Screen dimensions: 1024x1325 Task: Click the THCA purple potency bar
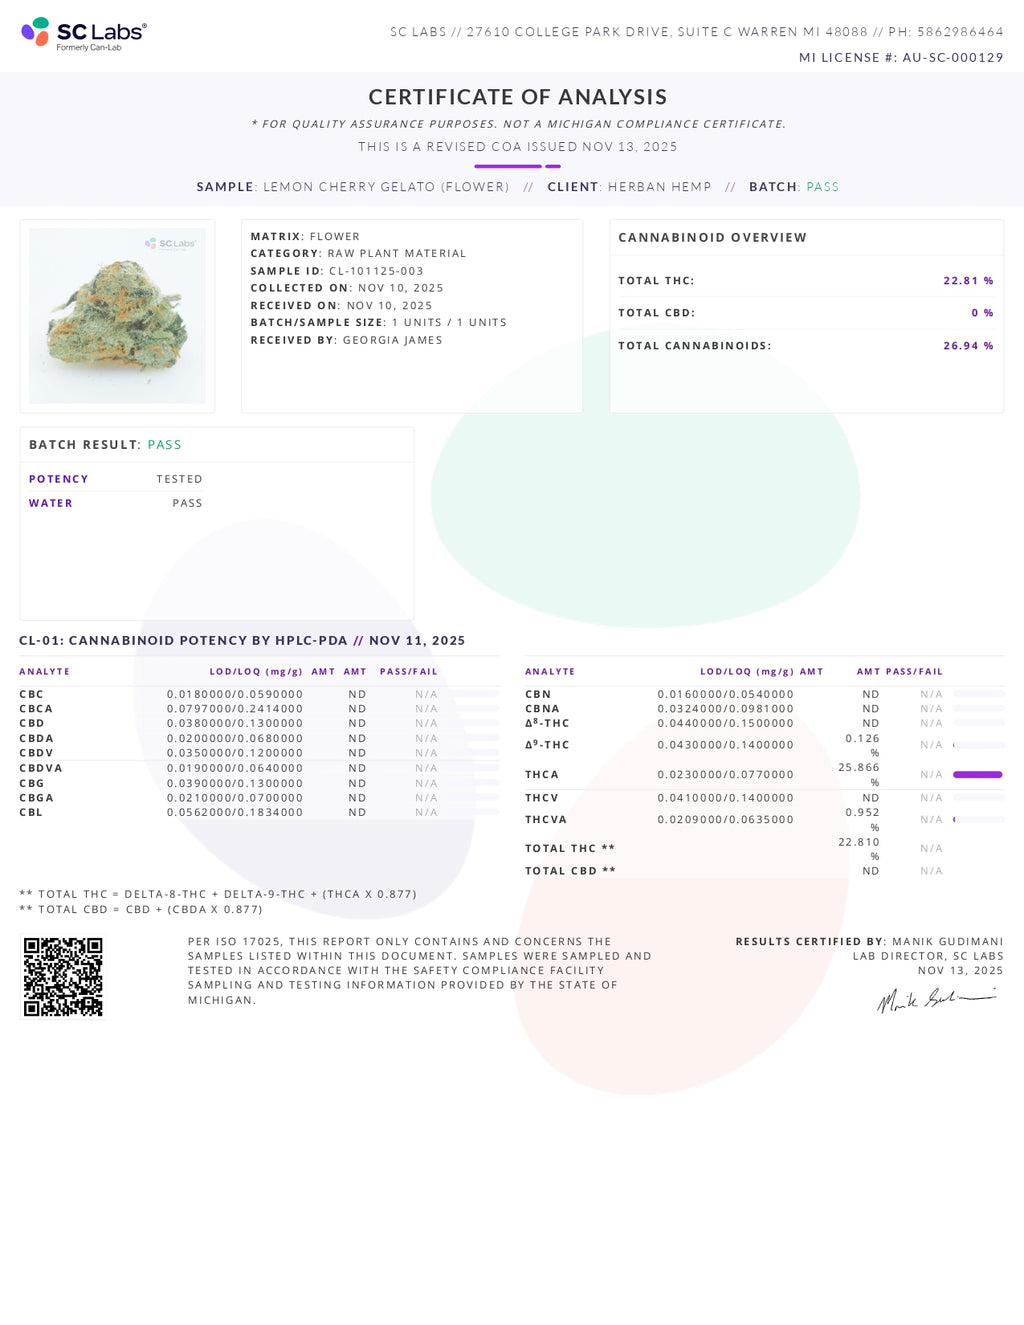(x=977, y=774)
